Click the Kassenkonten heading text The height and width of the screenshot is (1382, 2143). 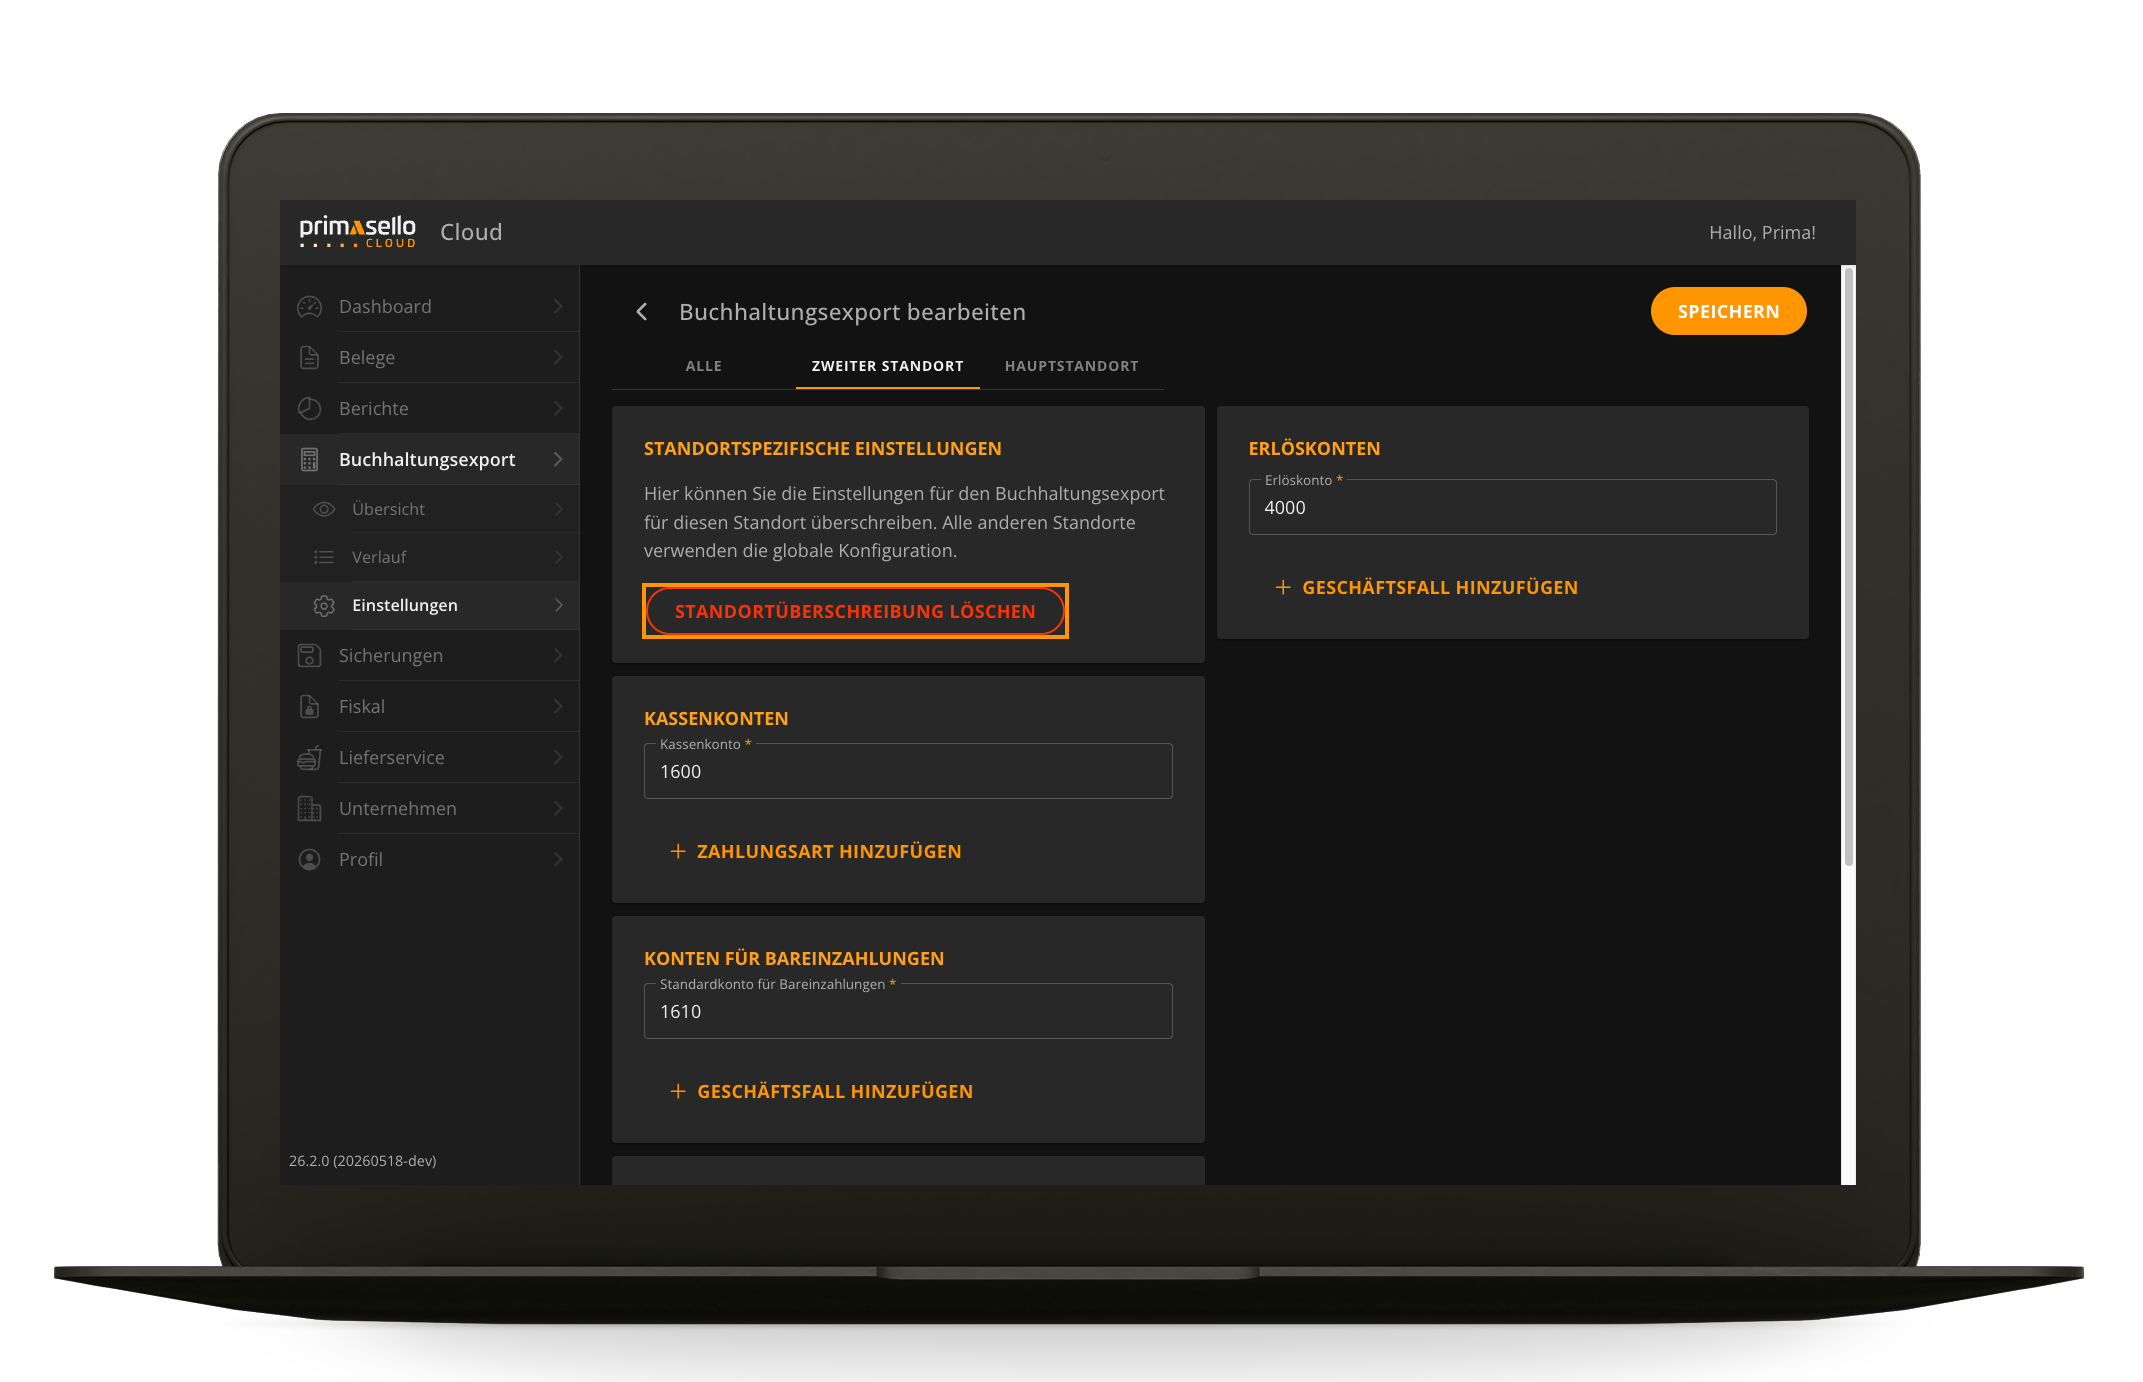point(716,719)
